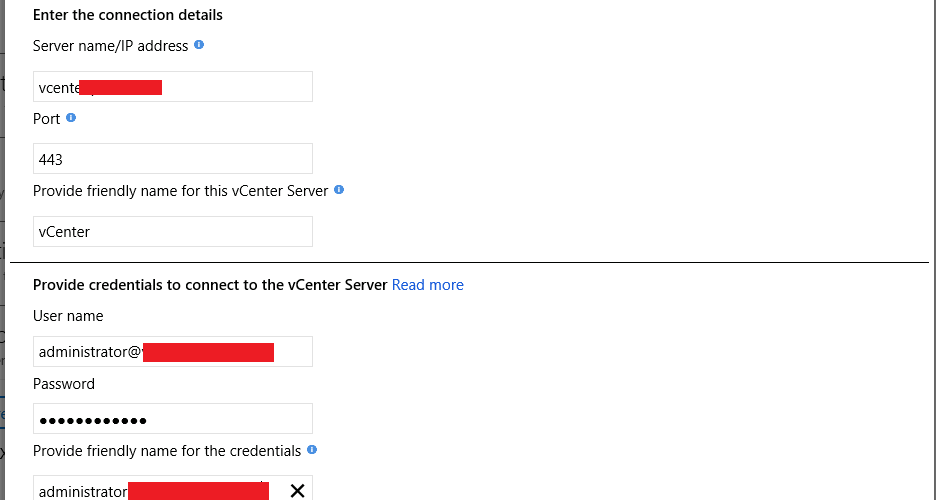The image size is (936, 500).
Task: Click 'Provide friendly name for this vCenter Server' label
Action: pos(180,191)
